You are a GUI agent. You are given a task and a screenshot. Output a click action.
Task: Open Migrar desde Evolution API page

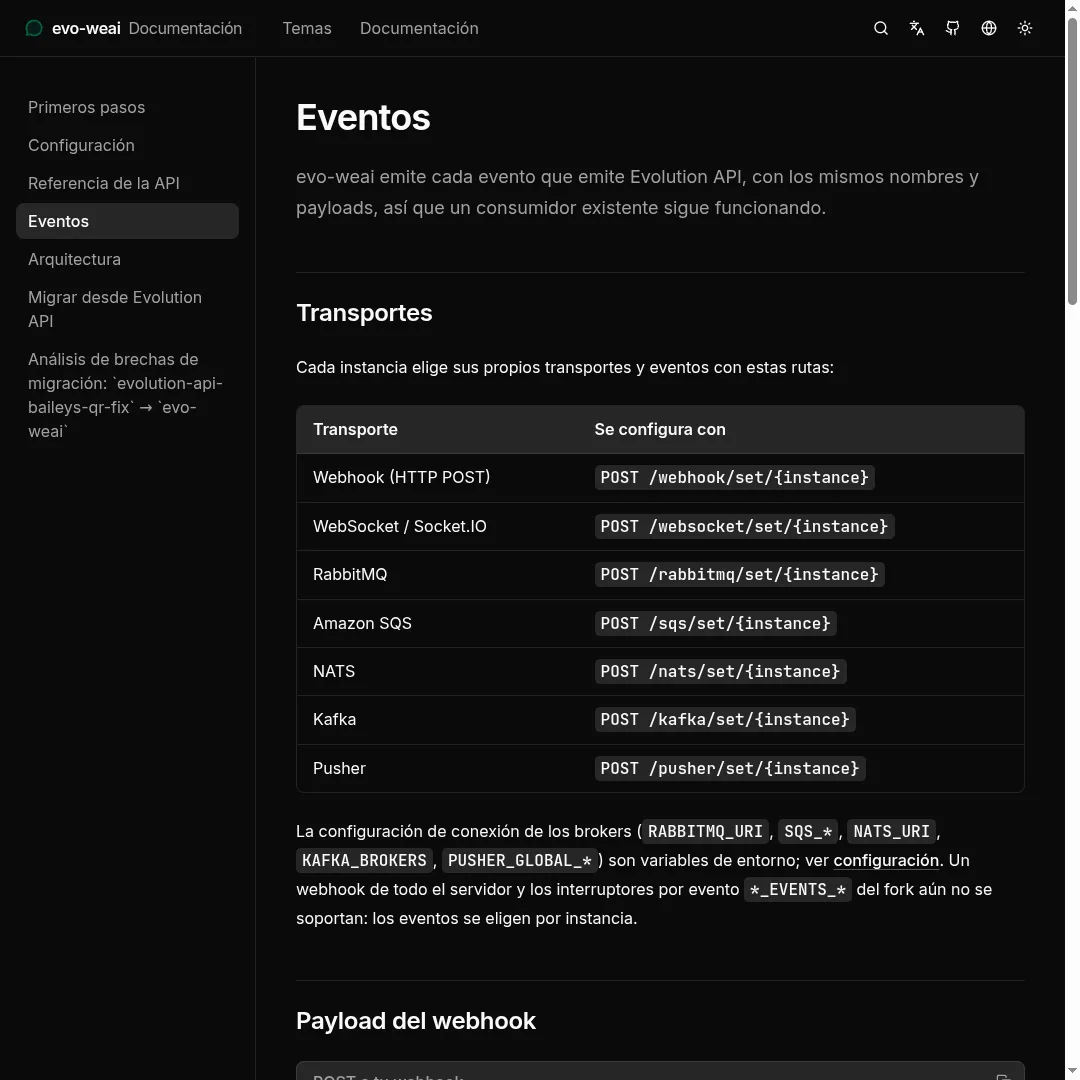(x=127, y=309)
